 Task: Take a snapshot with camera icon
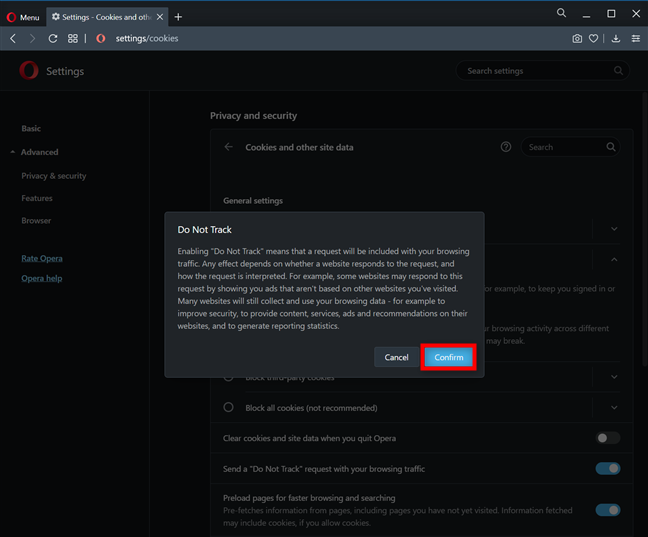[x=577, y=38]
